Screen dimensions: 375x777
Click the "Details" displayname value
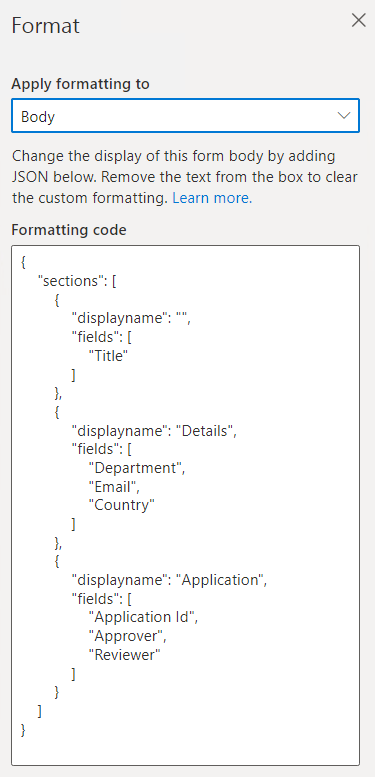(207, 431)
